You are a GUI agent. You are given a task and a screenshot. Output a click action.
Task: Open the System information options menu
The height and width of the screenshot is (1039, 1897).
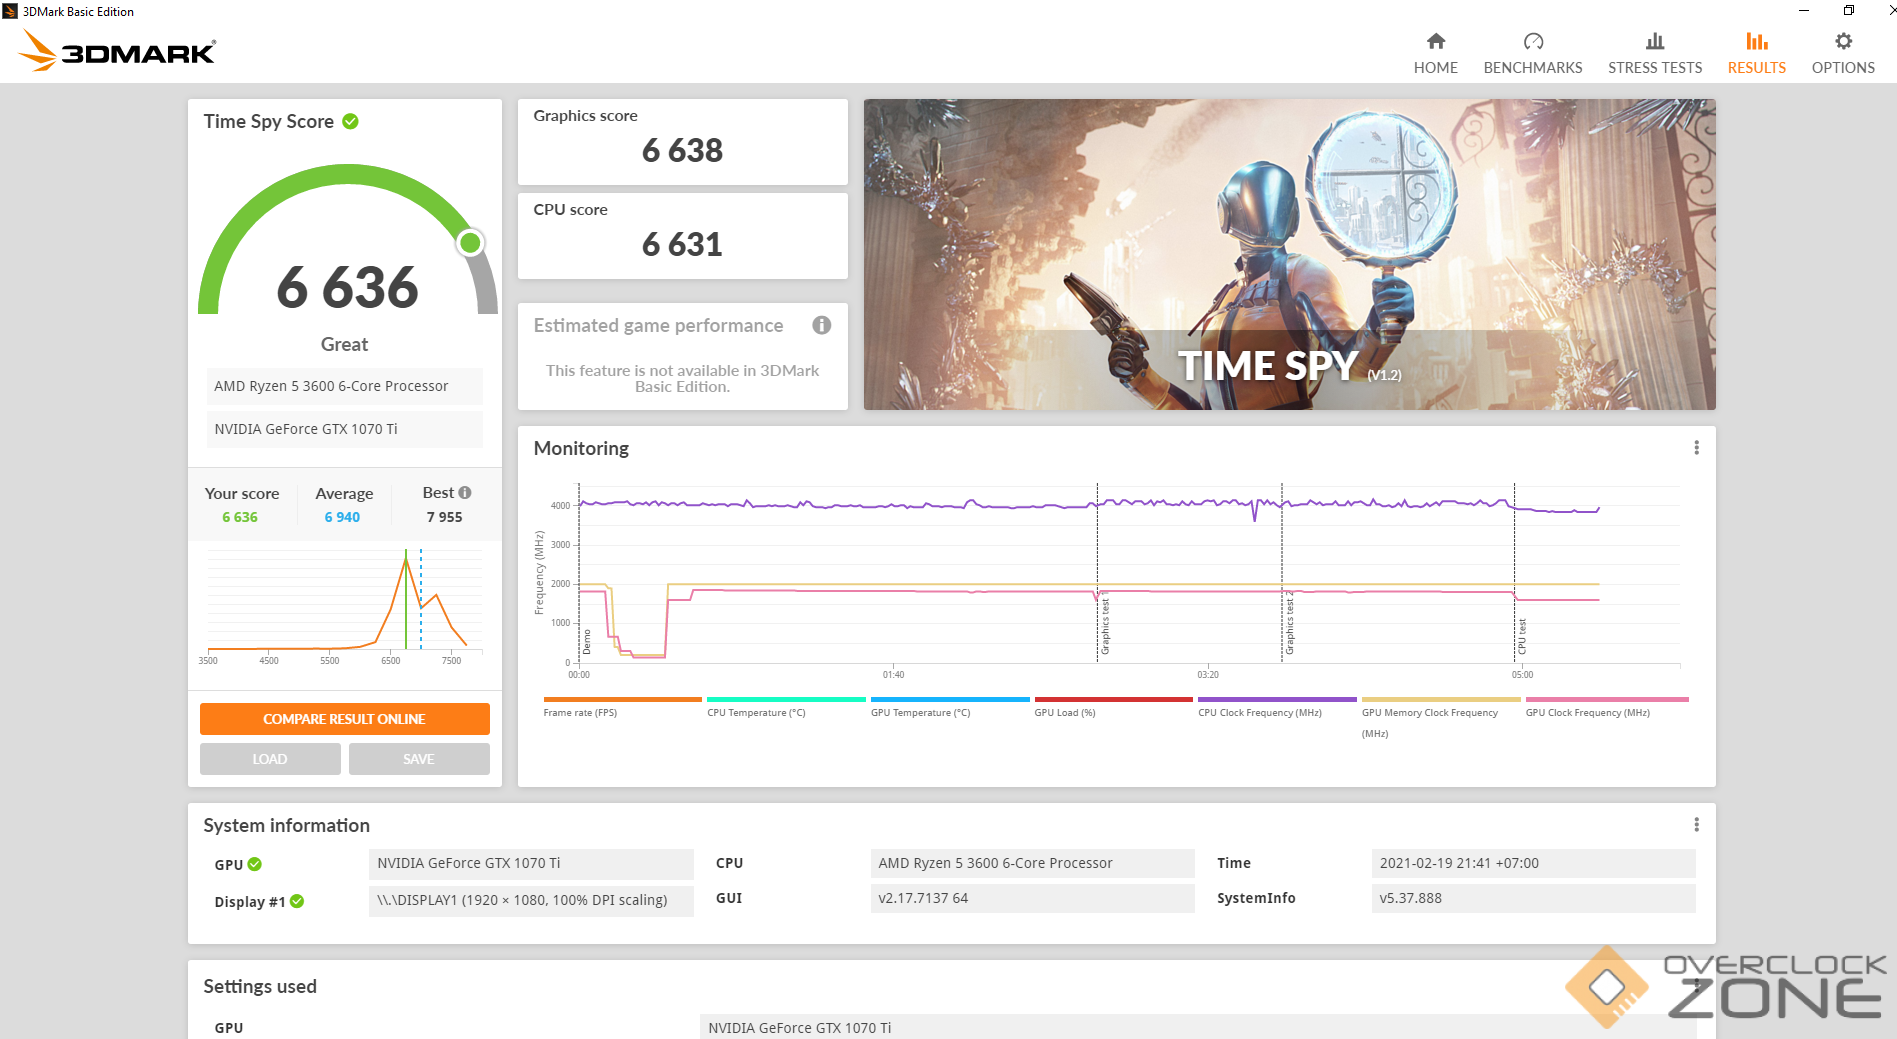coord(1696,825)
